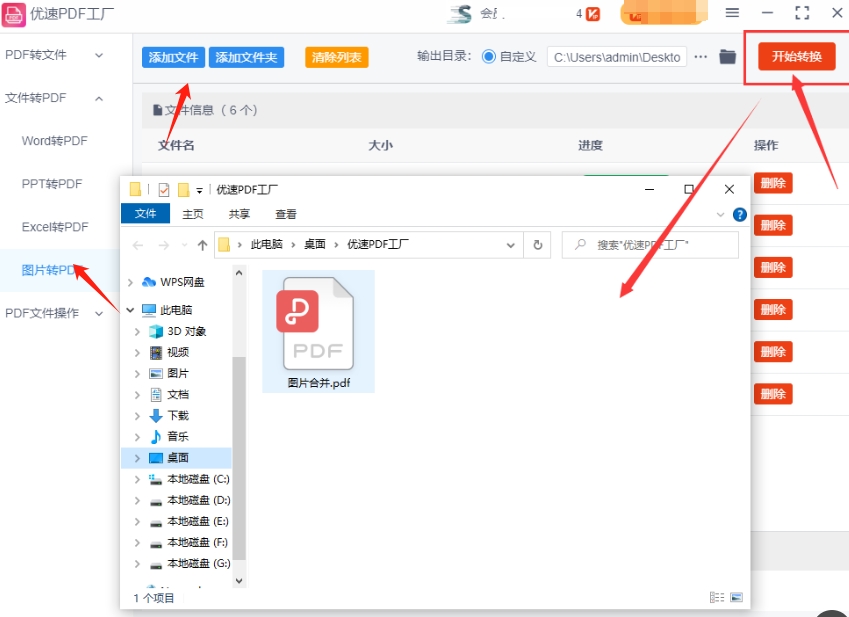Expand the Explorer ribbon with the chevron
The width and height of the screenshot is (849, 617).
[720, 215]
